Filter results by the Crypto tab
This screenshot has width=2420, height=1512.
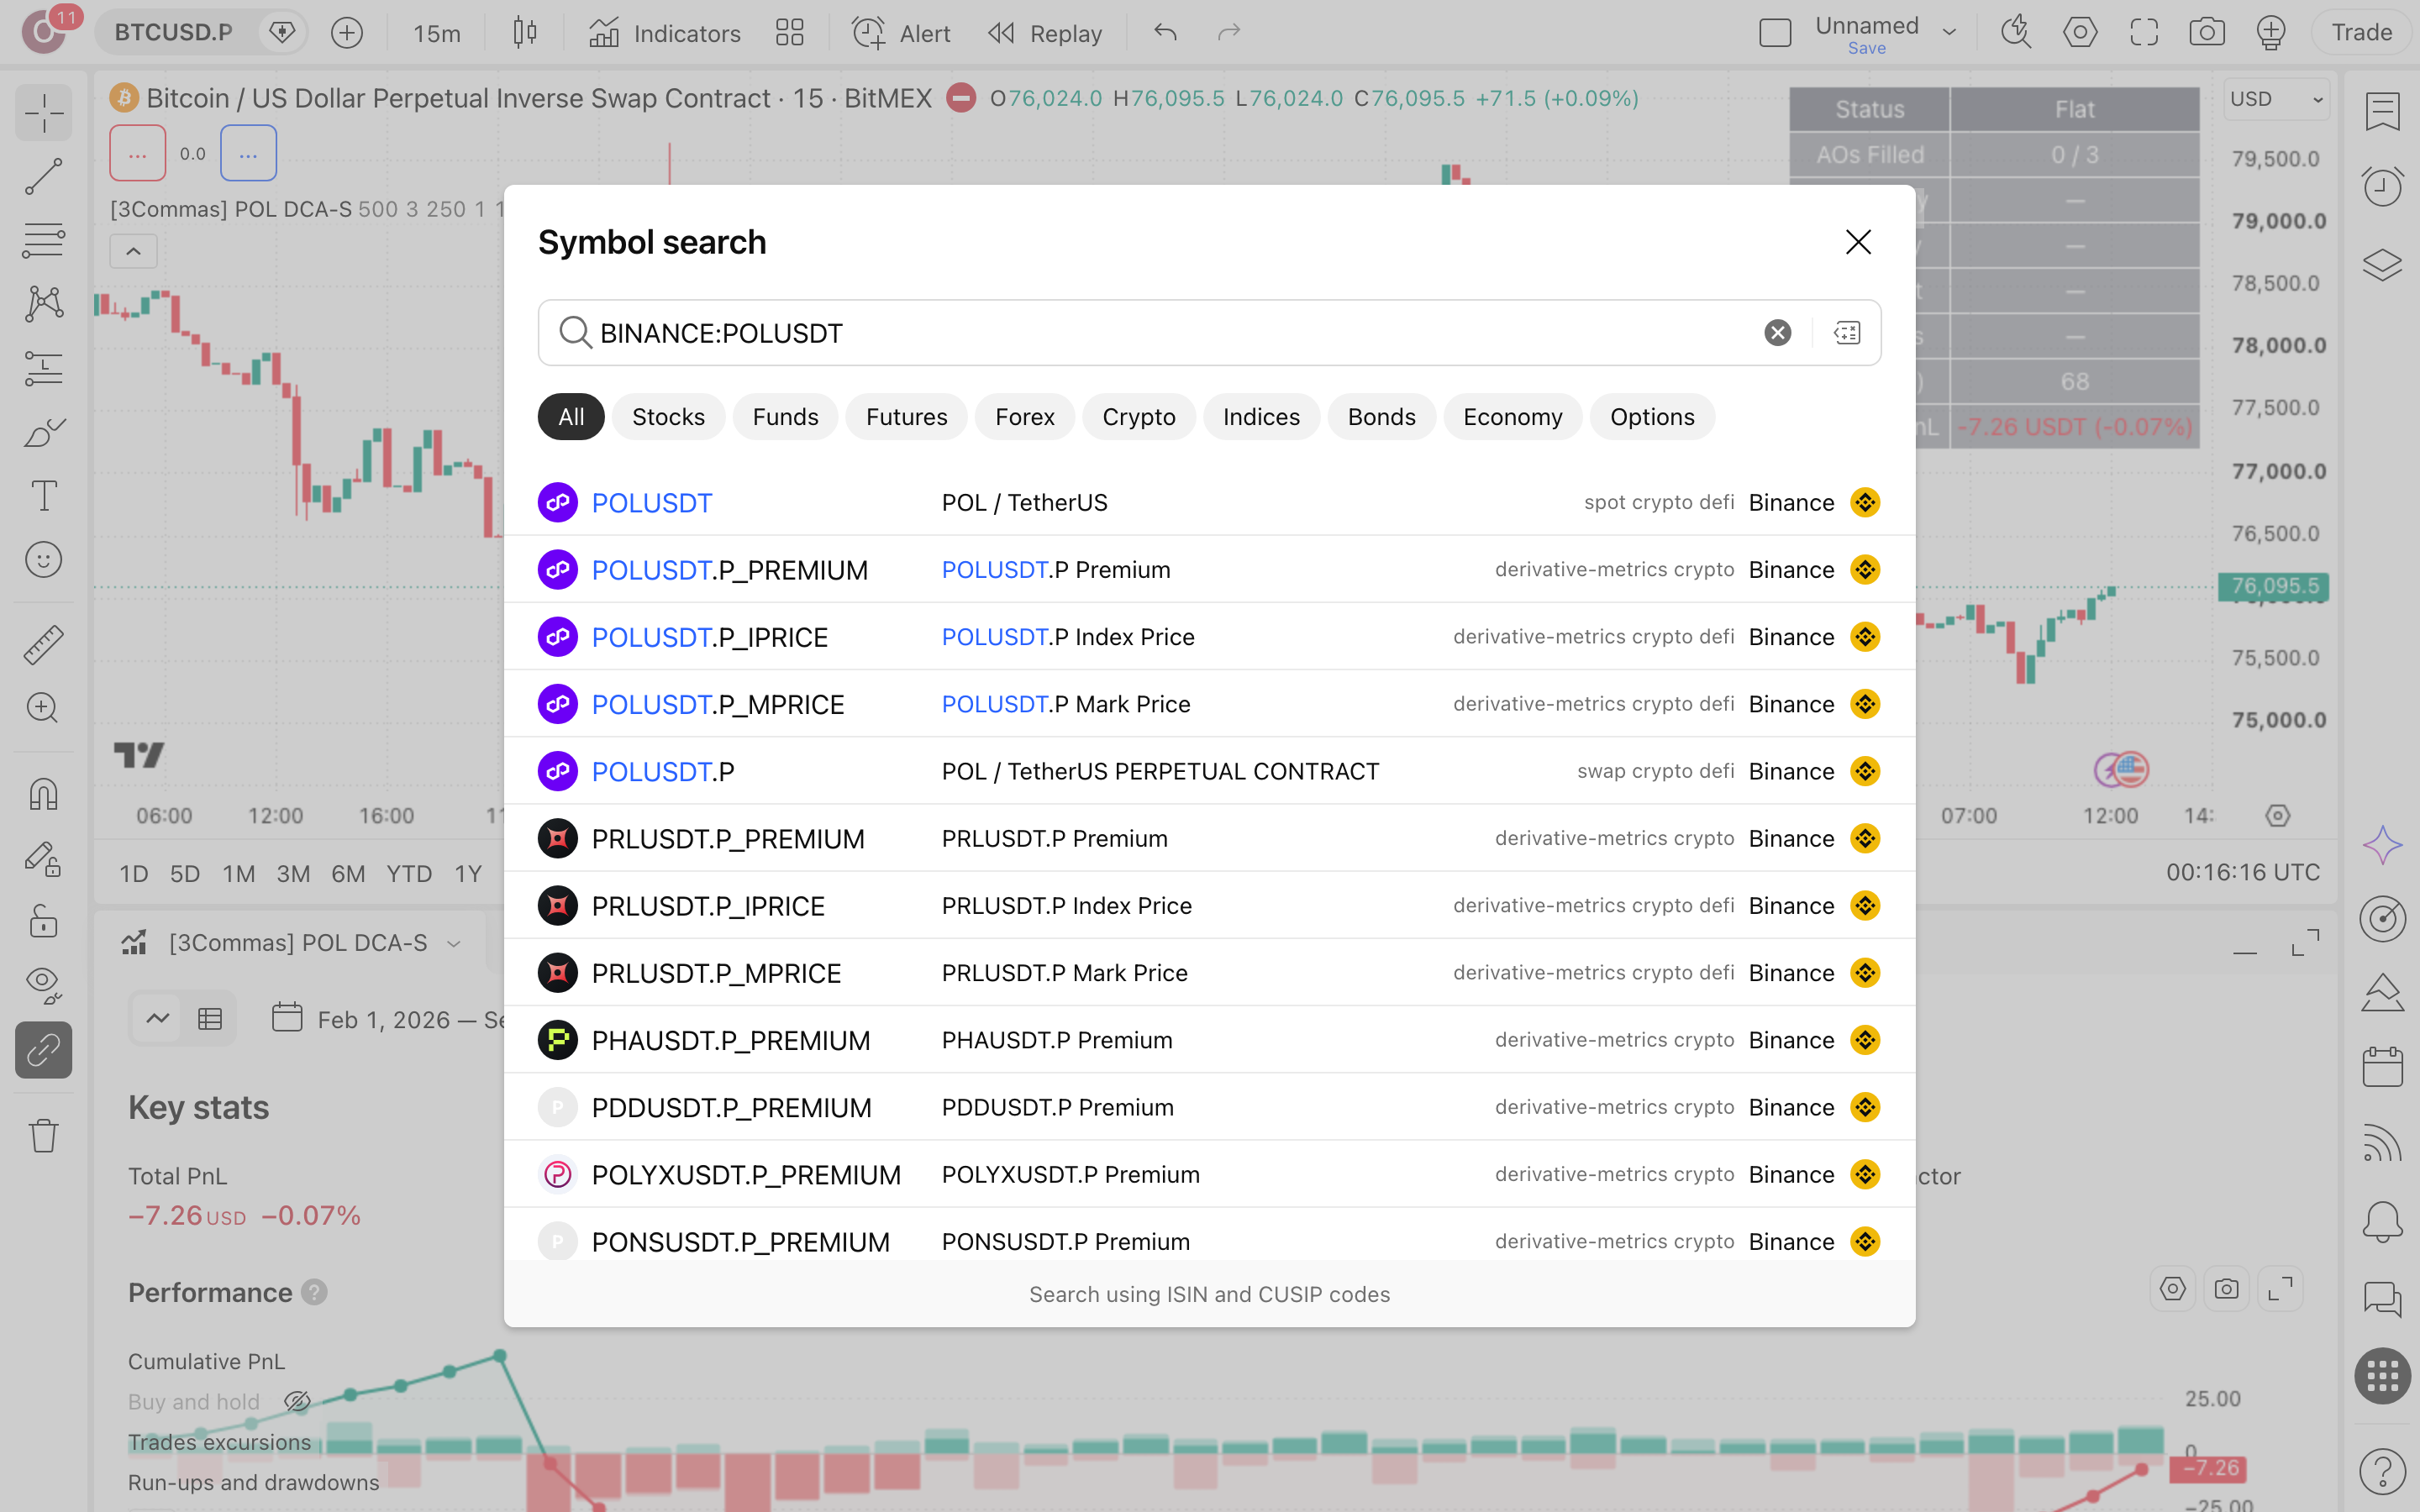1138,417
